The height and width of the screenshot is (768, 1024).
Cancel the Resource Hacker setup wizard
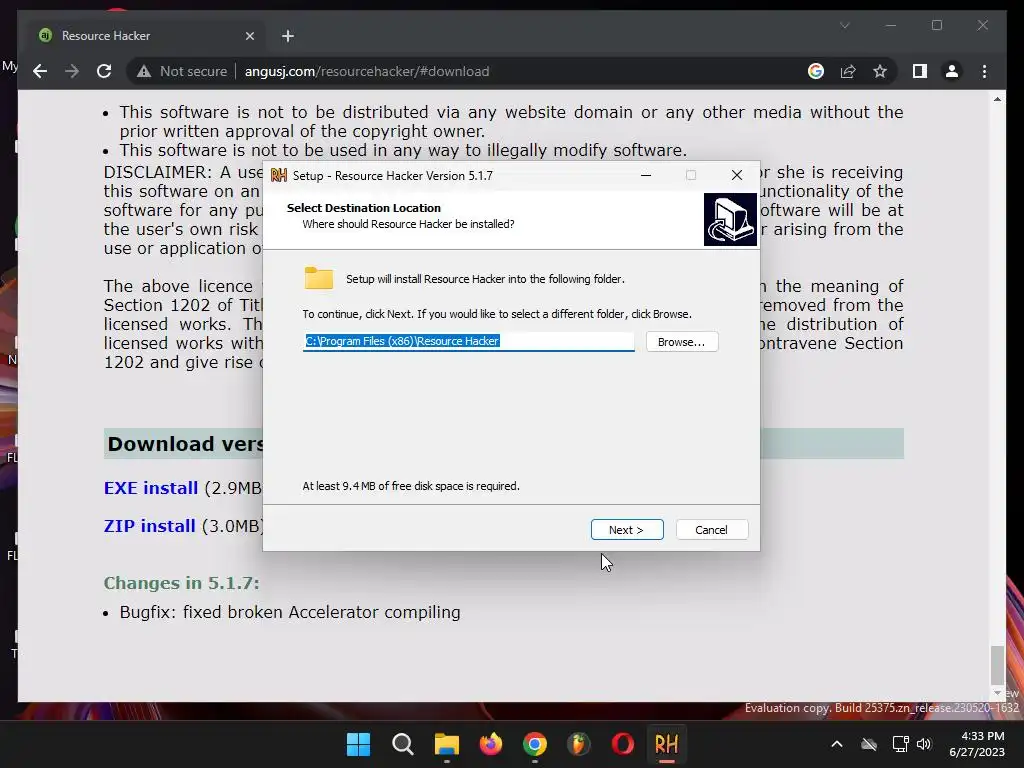[x=712, y=530]
